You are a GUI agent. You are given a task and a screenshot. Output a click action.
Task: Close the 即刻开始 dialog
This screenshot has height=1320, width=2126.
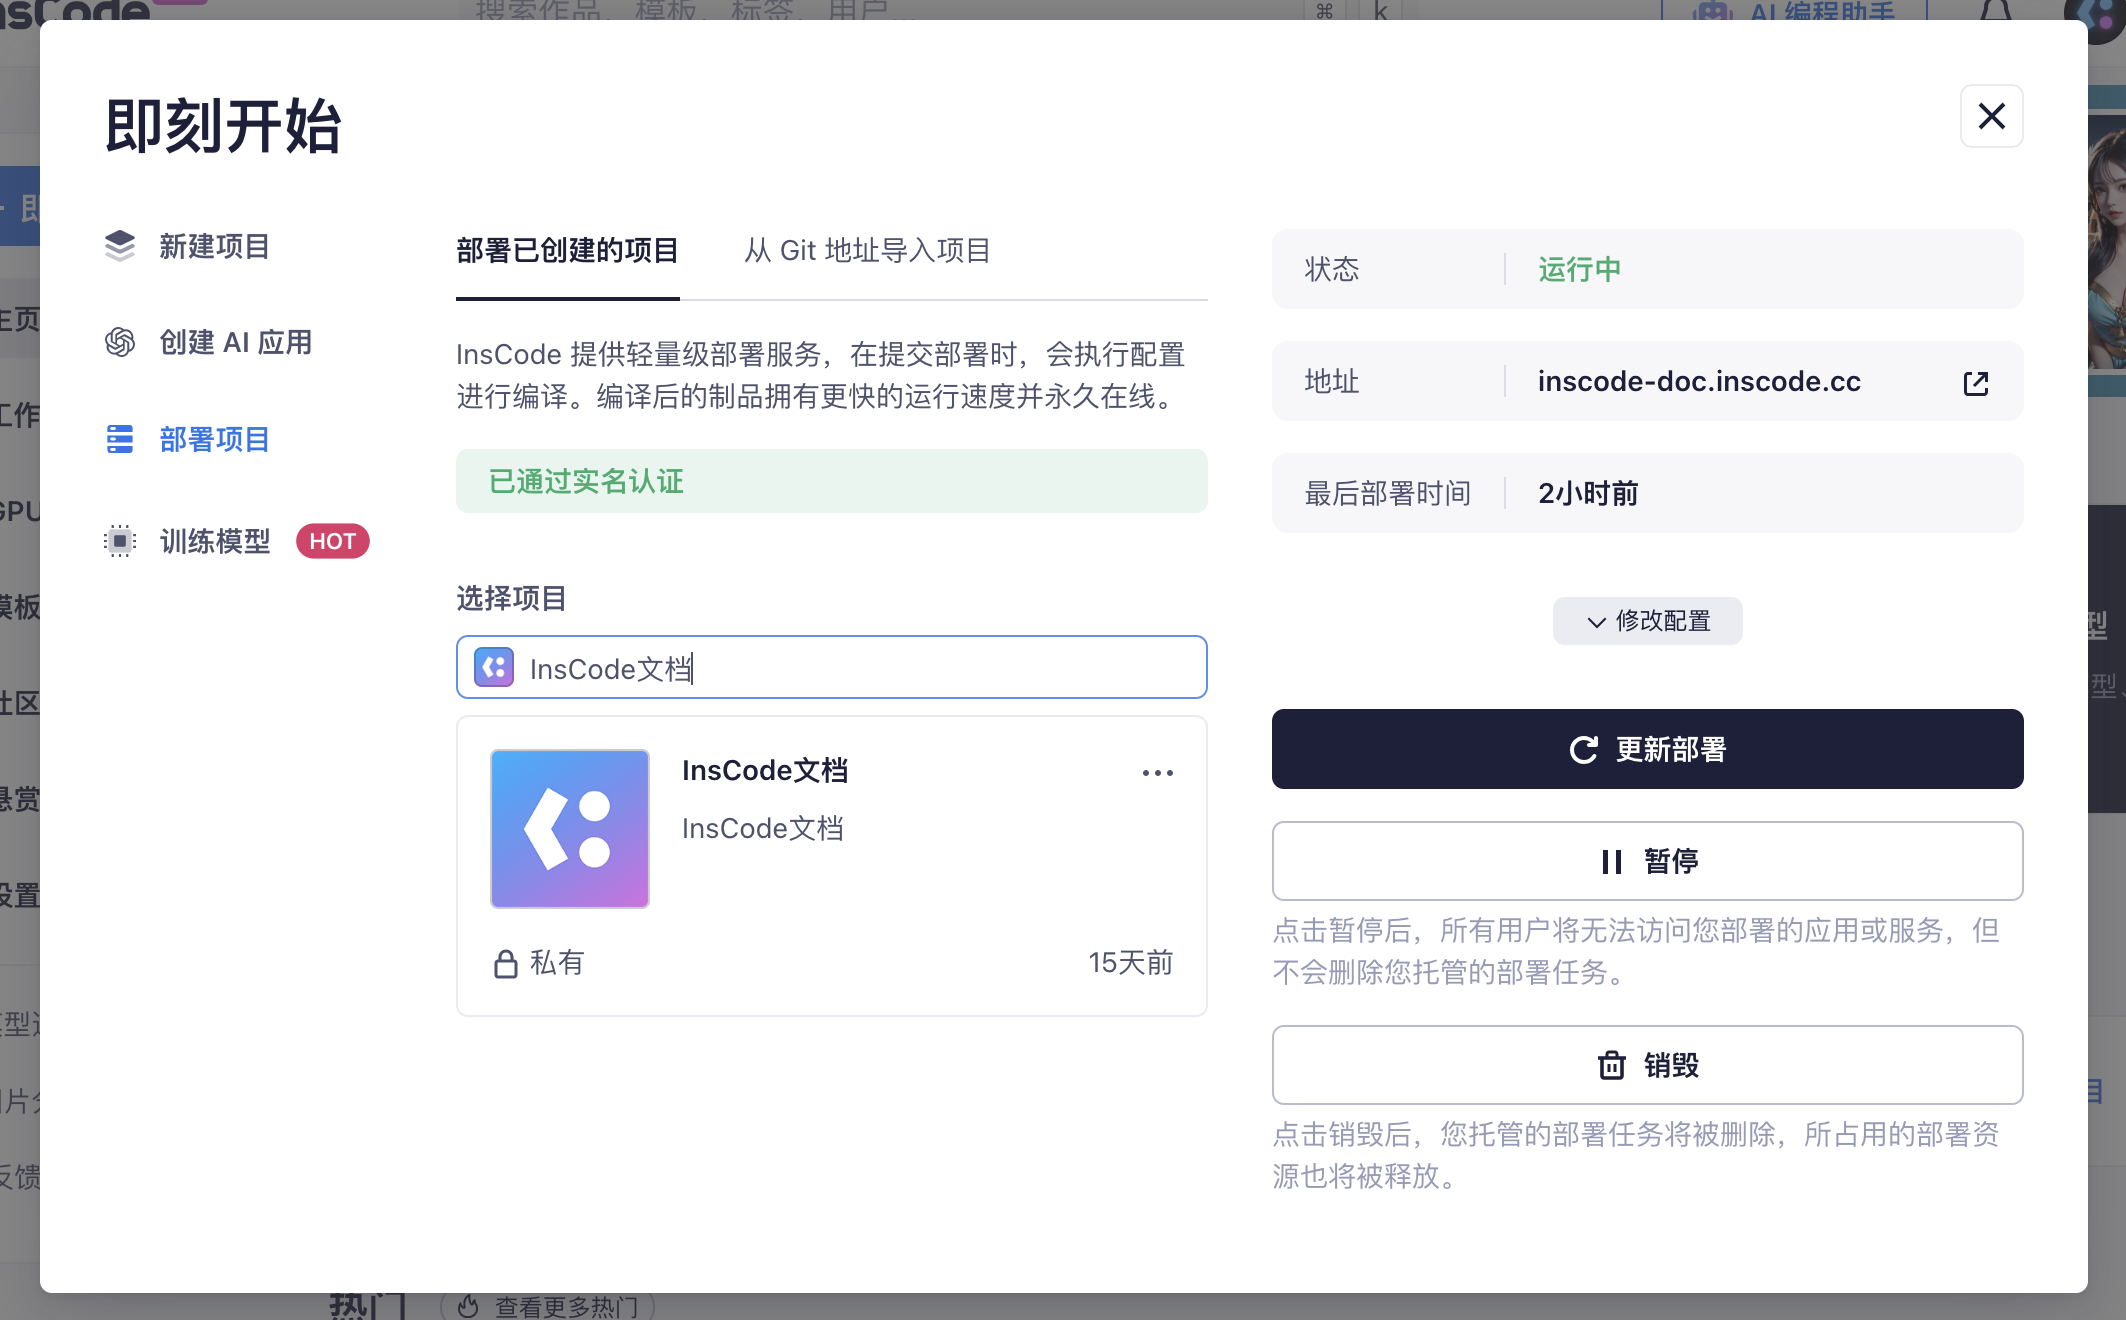(x=1991, y=116)
